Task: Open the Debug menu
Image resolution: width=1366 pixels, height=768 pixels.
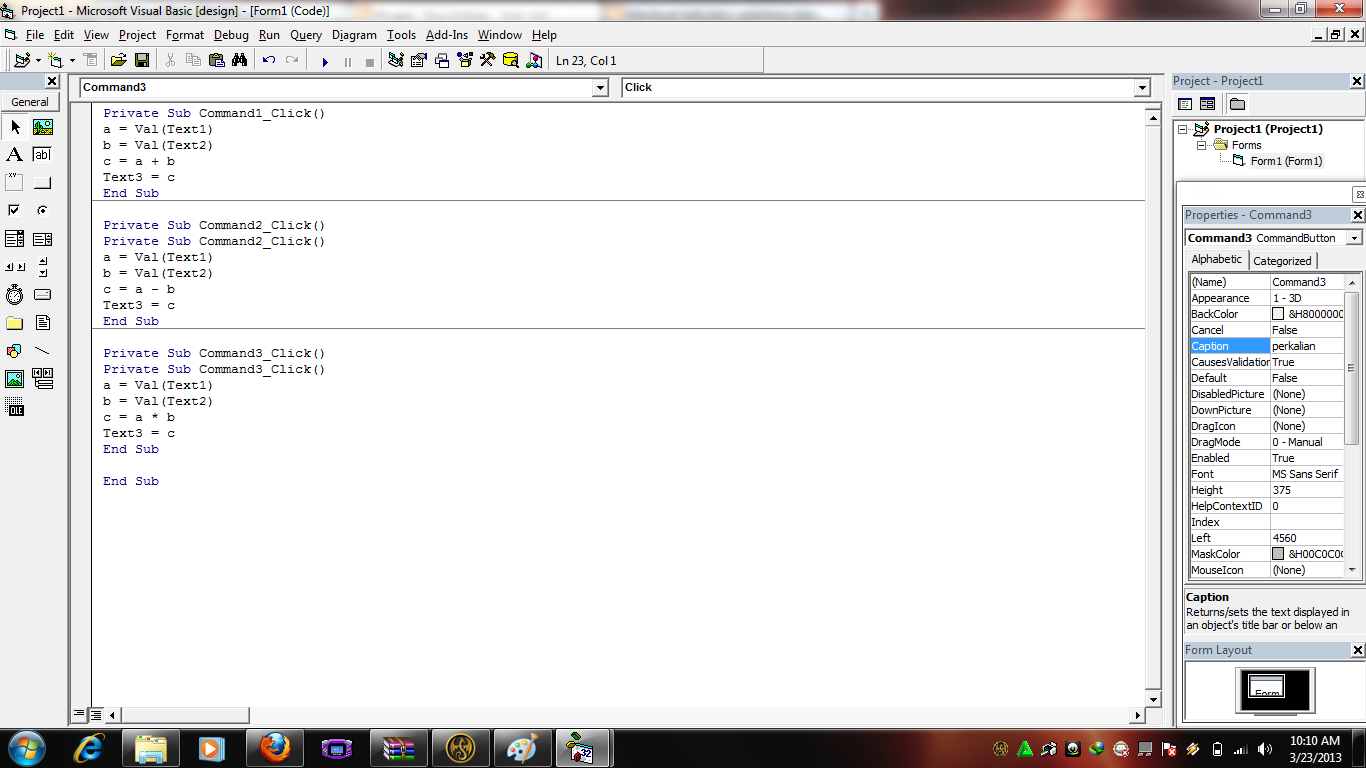Action: click(231, 35)
